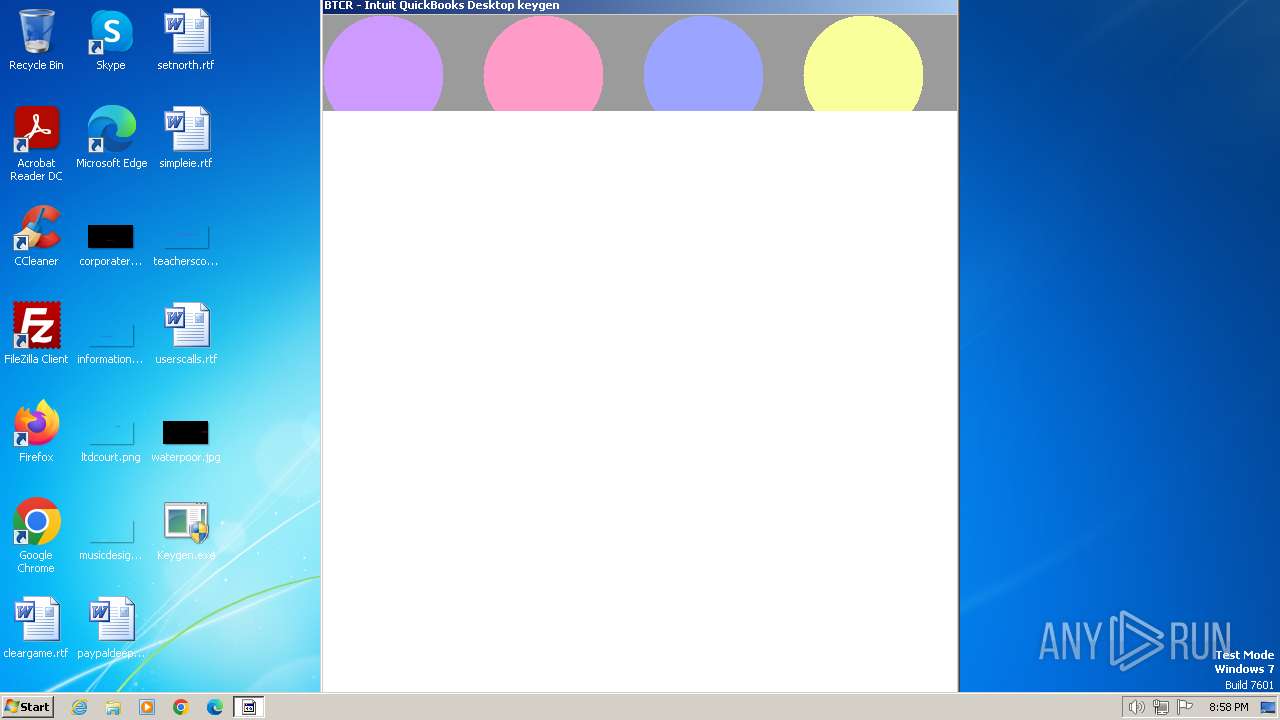Viewport: 1280px width, 720px height.
Task: Launch Microsoft Edge desktop shortcut
Action: 111,138
